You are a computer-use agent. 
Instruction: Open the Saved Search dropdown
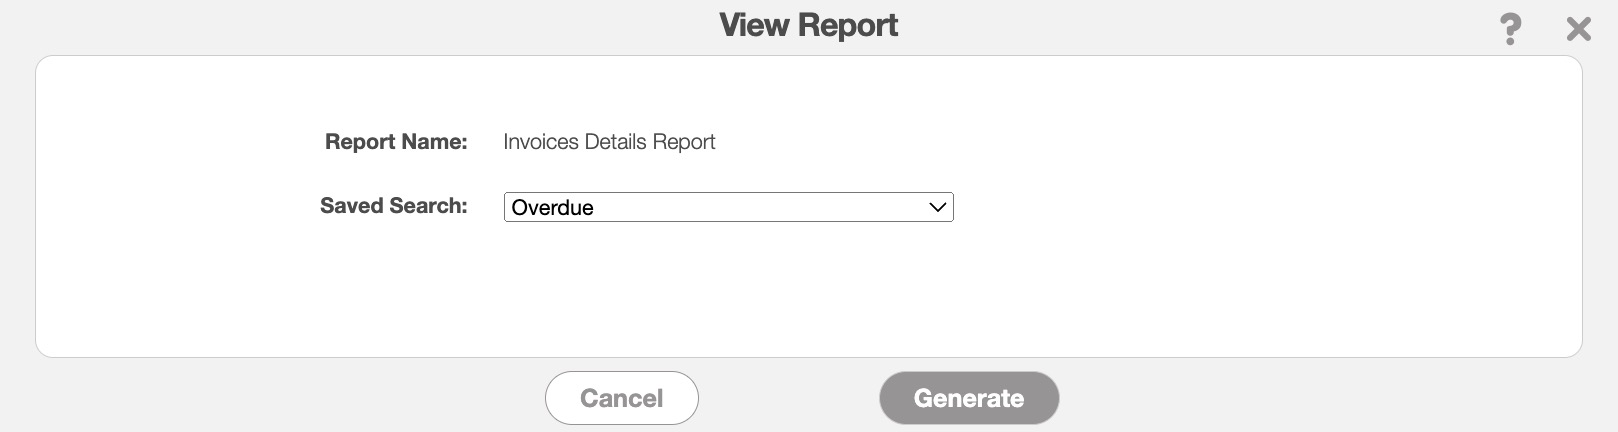[728, 207]
